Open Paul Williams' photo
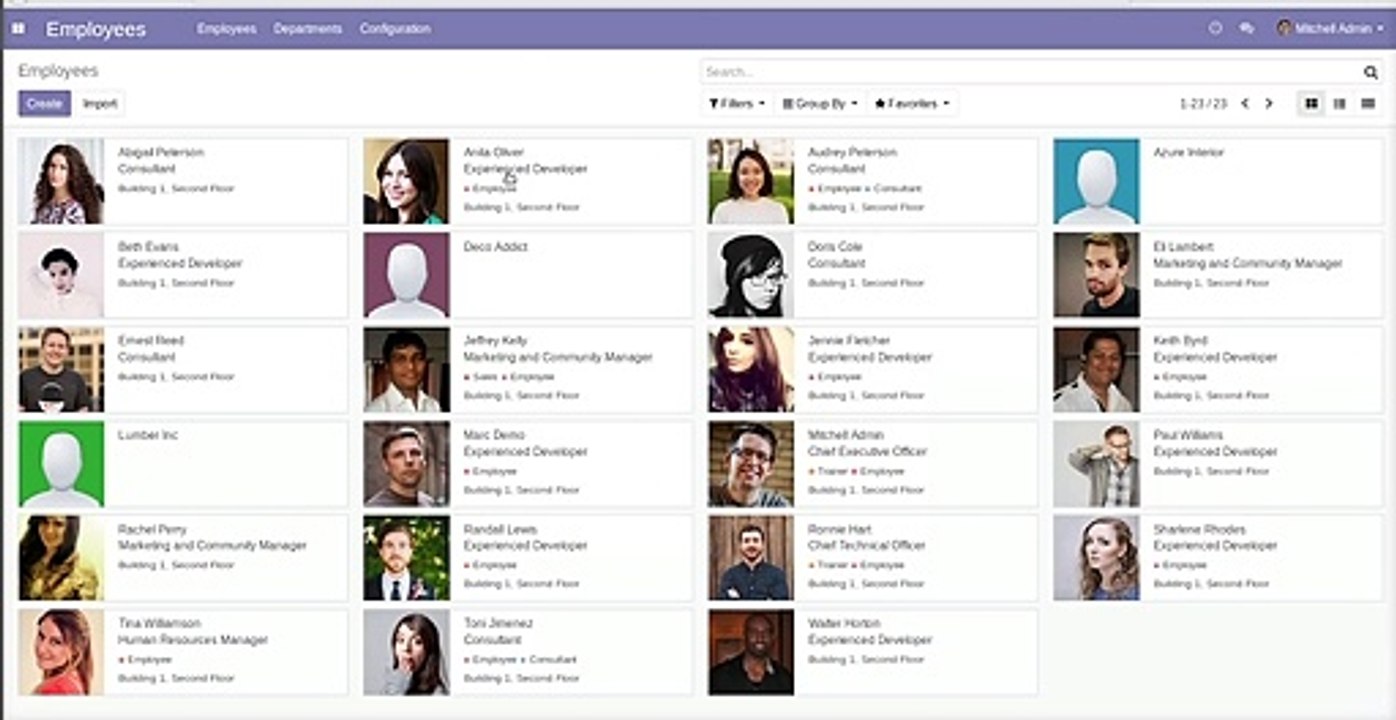This screenshot has width=1396, height=720. [1096, 464]
